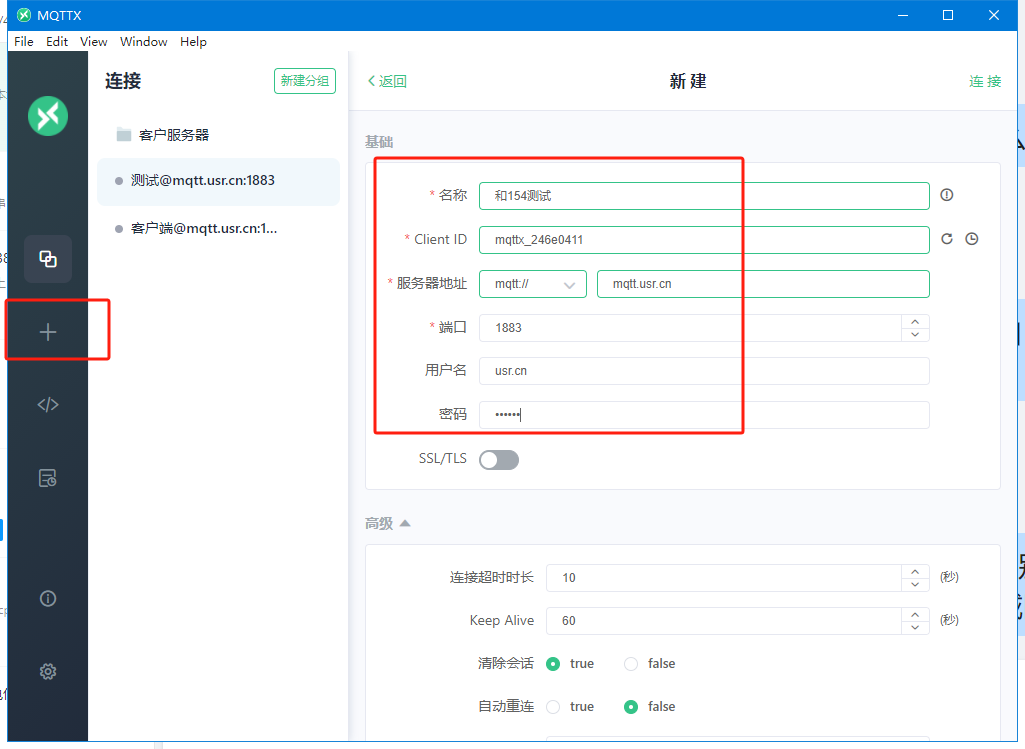Click the info icon beside name field
Viewport: 1025px width, 749px height.
click(x=947, y=195)
